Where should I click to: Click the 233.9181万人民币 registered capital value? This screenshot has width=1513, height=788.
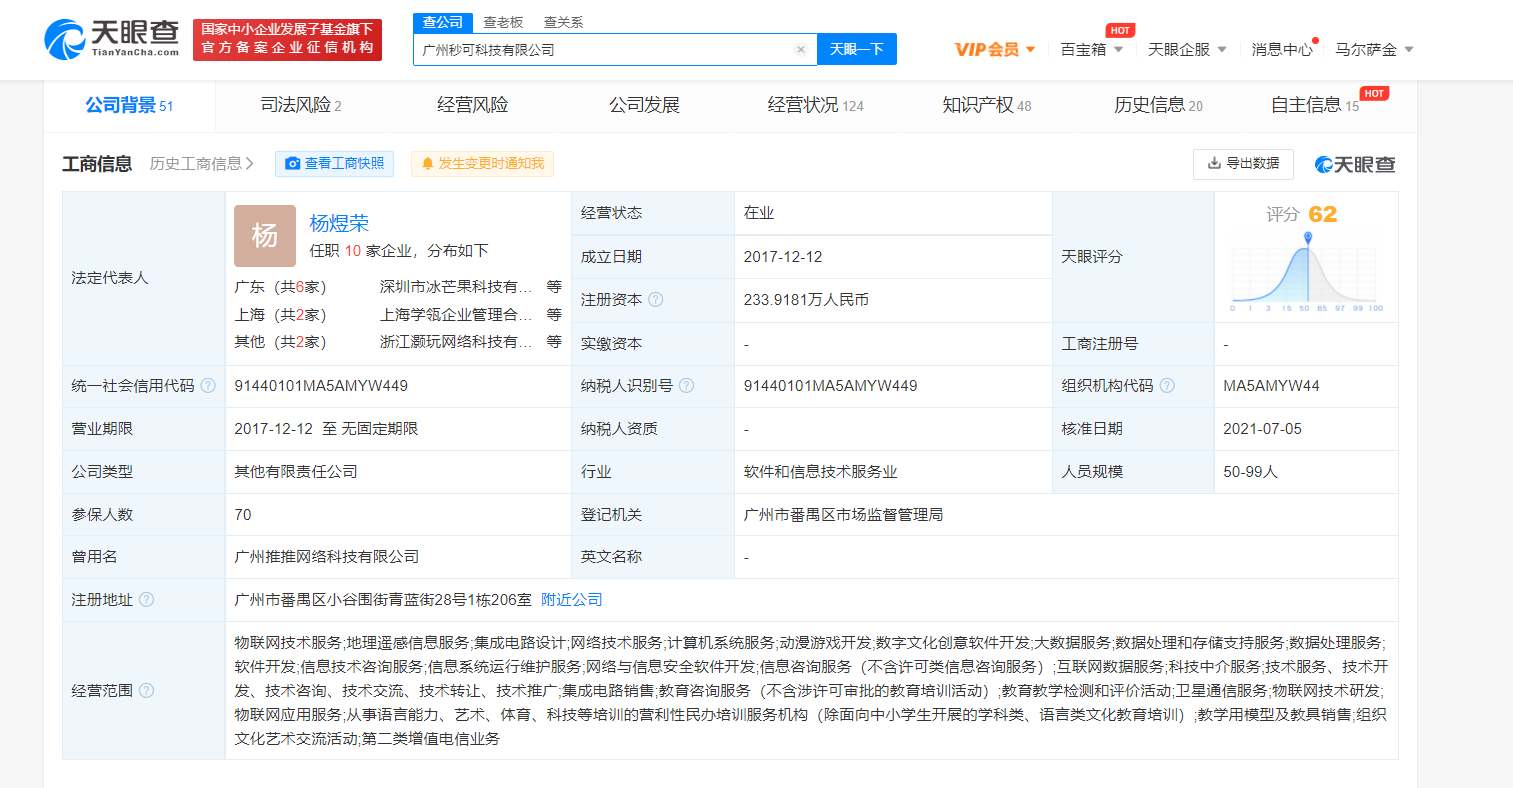806,300
